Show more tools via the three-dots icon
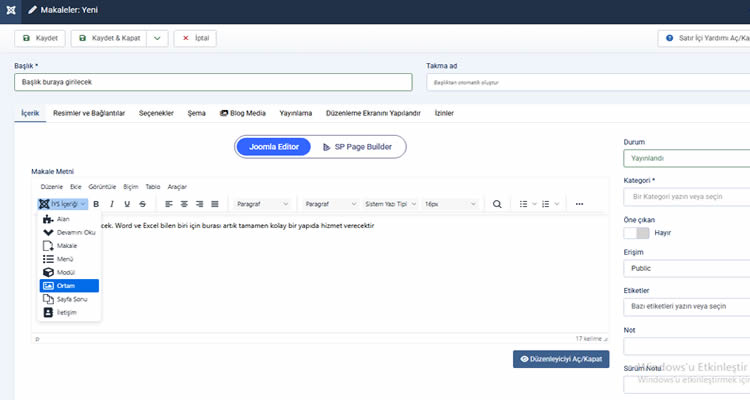The width and height of the screenshot is (750, 400). (579, 204)
